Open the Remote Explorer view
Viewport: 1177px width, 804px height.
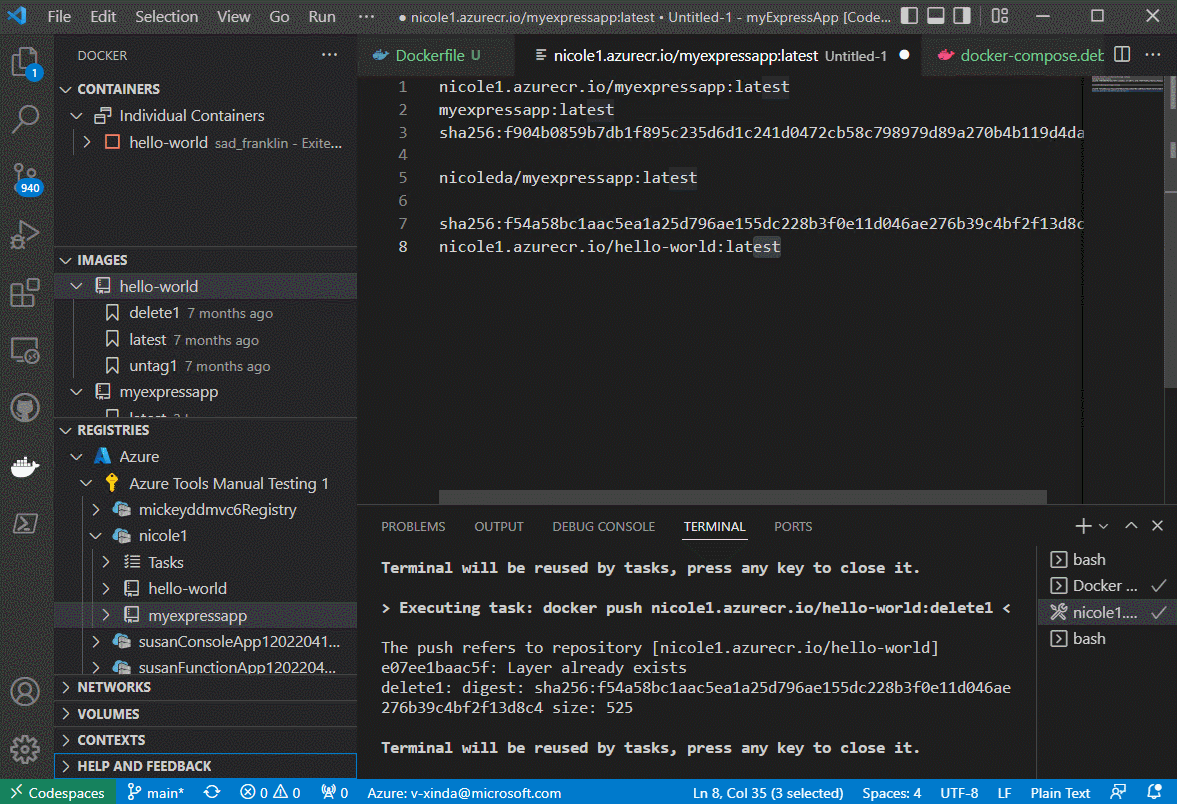[25, 351]
